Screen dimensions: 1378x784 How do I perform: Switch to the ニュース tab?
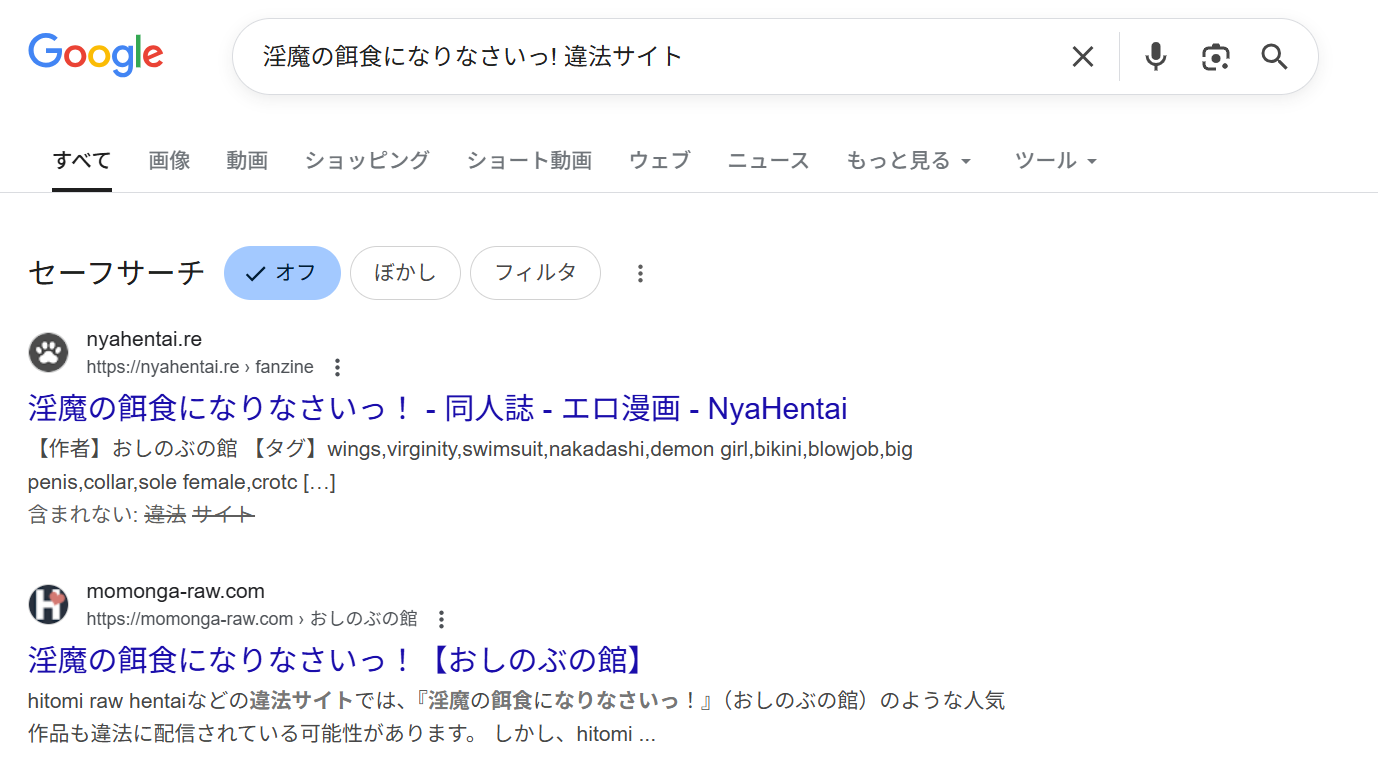coord(768,160)
